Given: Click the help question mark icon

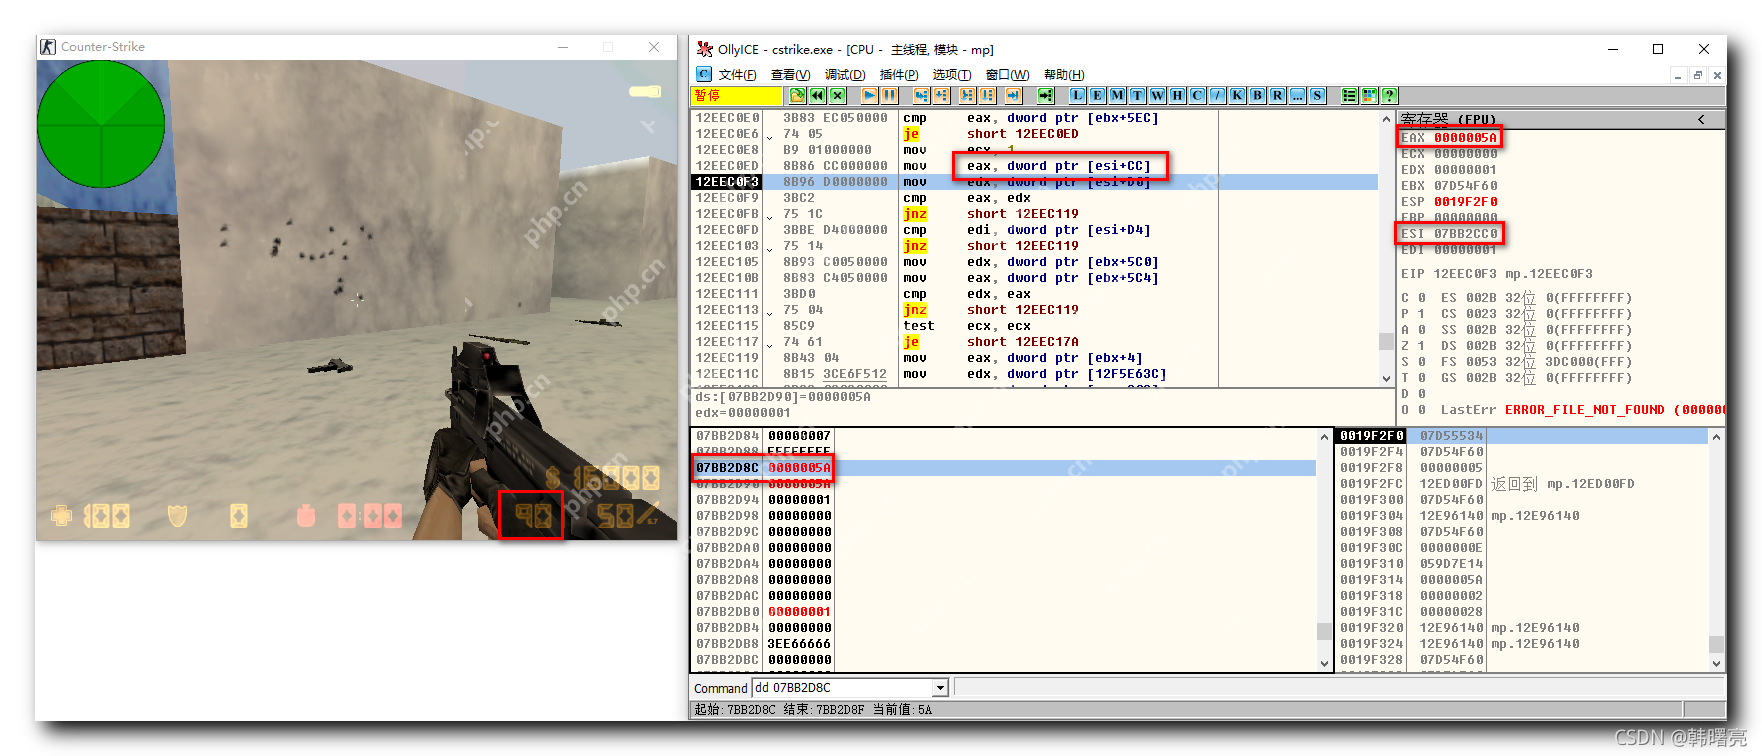Looking at the screenshot, I should (1389, 95).
